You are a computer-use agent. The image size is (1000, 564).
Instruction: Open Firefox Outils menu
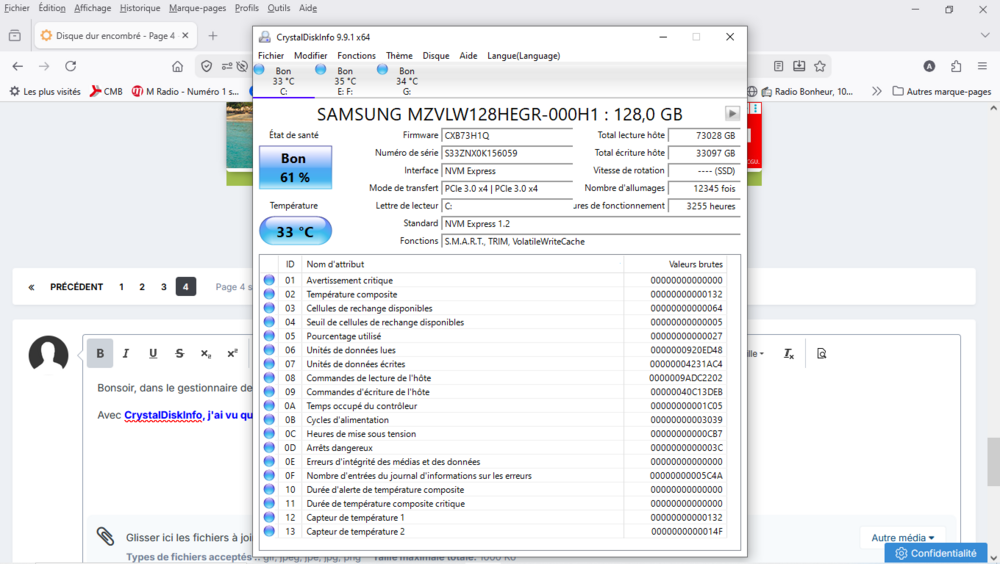tap(278, 8)
